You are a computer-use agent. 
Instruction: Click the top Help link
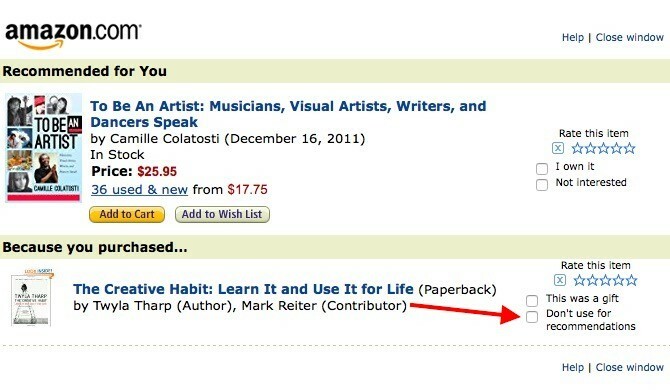(x=573, y=37)
